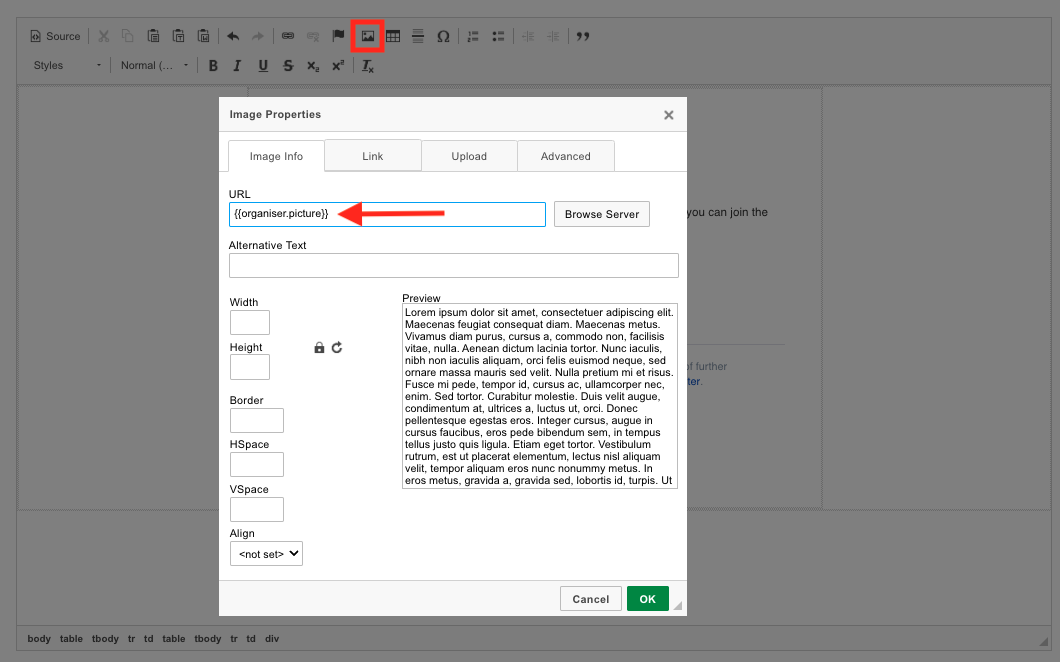Open the special character Omega icon
1060x662 pixels.
[443, 37]
